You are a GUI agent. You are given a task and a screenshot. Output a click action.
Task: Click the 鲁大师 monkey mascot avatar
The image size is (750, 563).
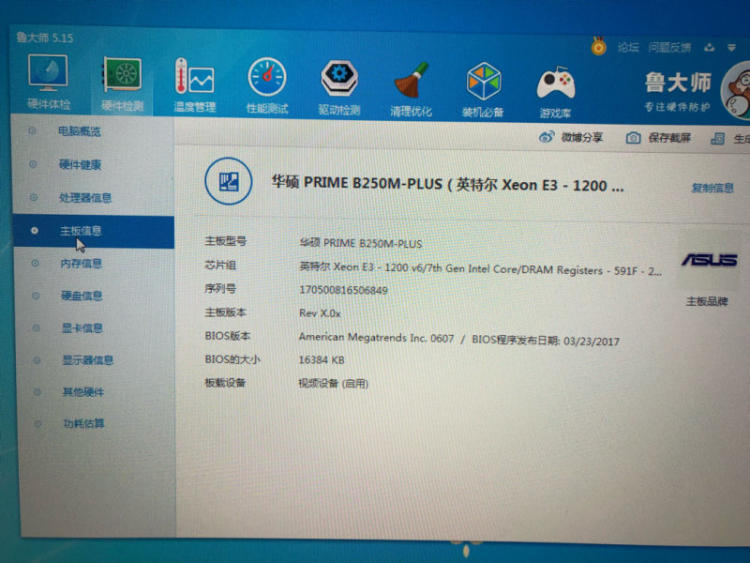point(737,92)
